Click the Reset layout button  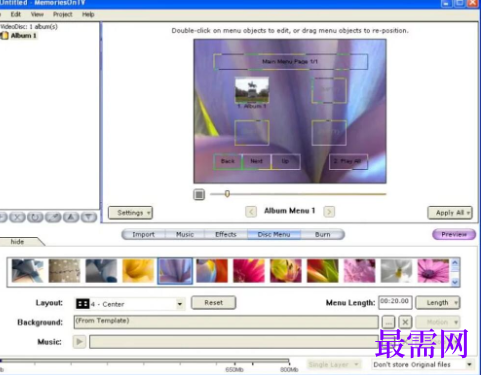tap(213, 303)
